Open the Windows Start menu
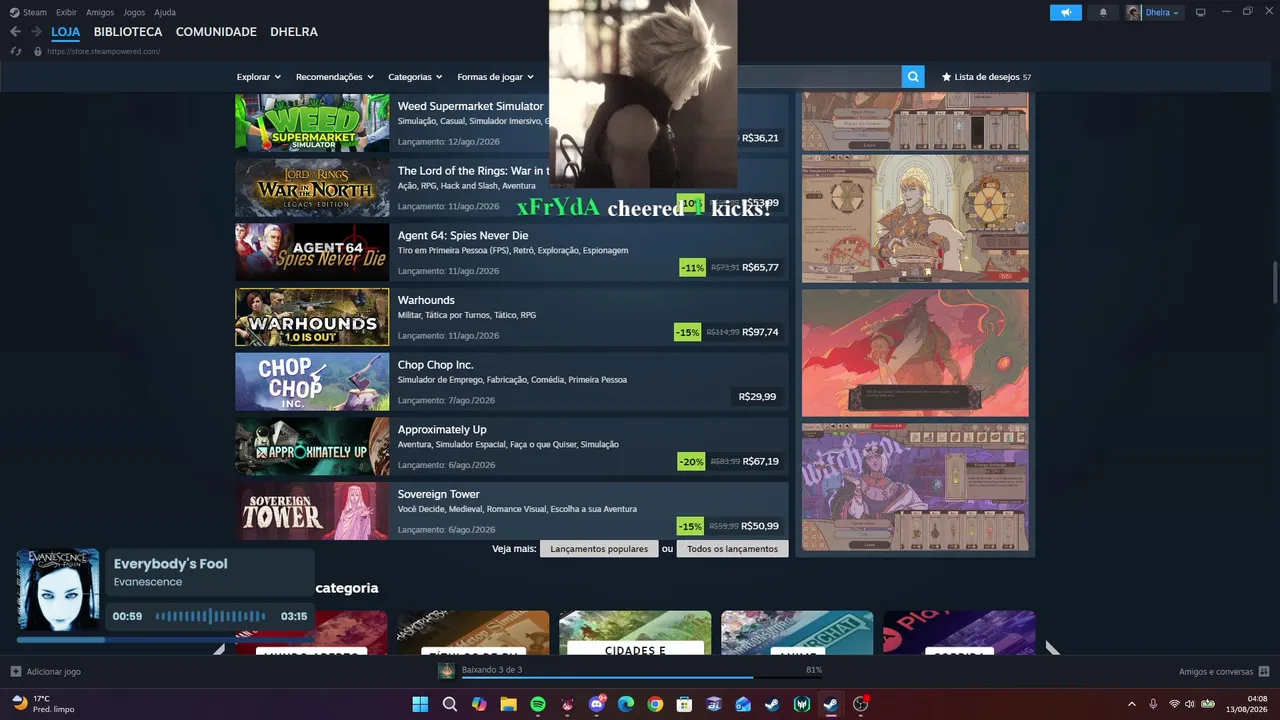This screenshot has width=1280, height=720. 421,704
